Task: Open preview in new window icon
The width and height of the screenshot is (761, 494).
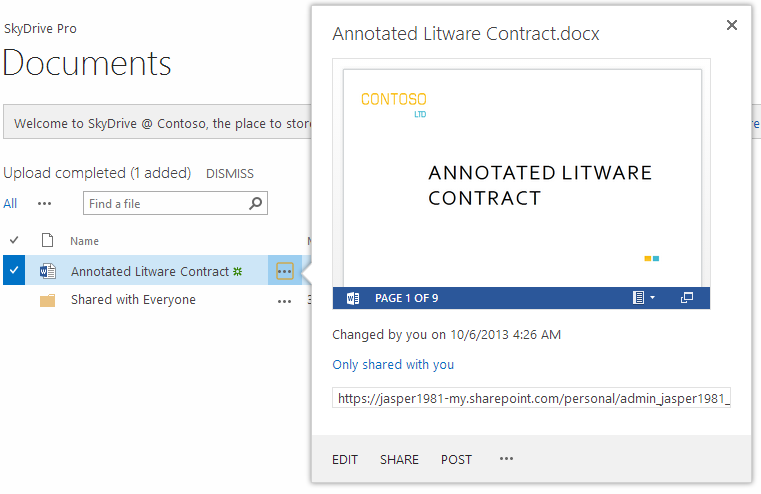Action: coord(687,297)
